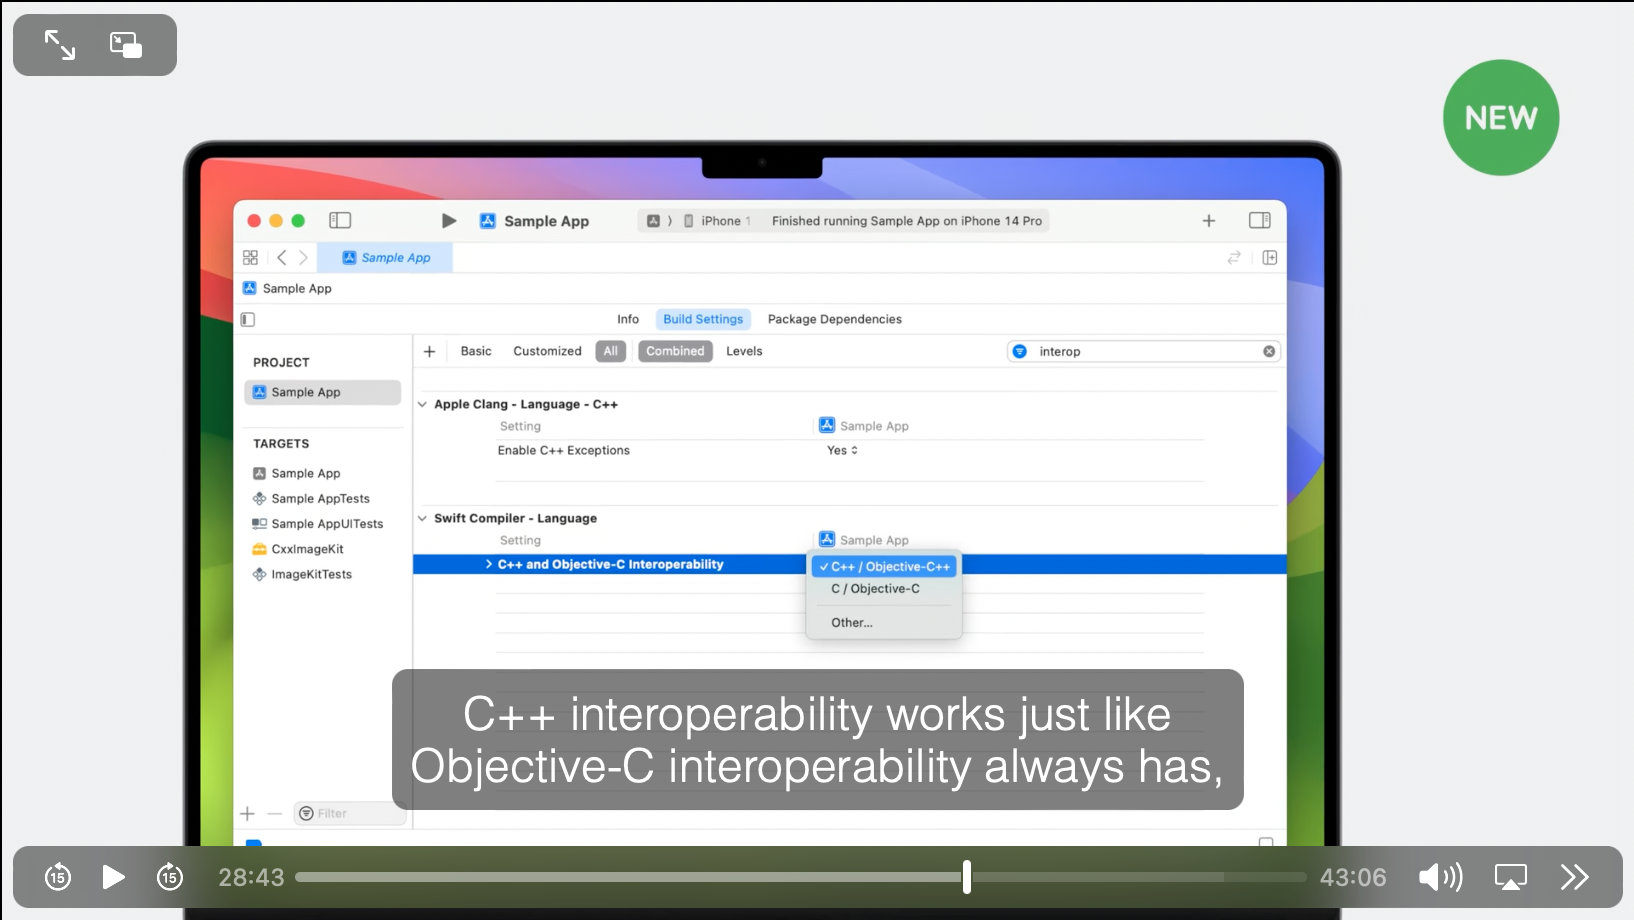The height and width of the screenshot is (920, 1634).
Task: Choose C++ / Objective-C++ option
Action: tap(884, 566)
